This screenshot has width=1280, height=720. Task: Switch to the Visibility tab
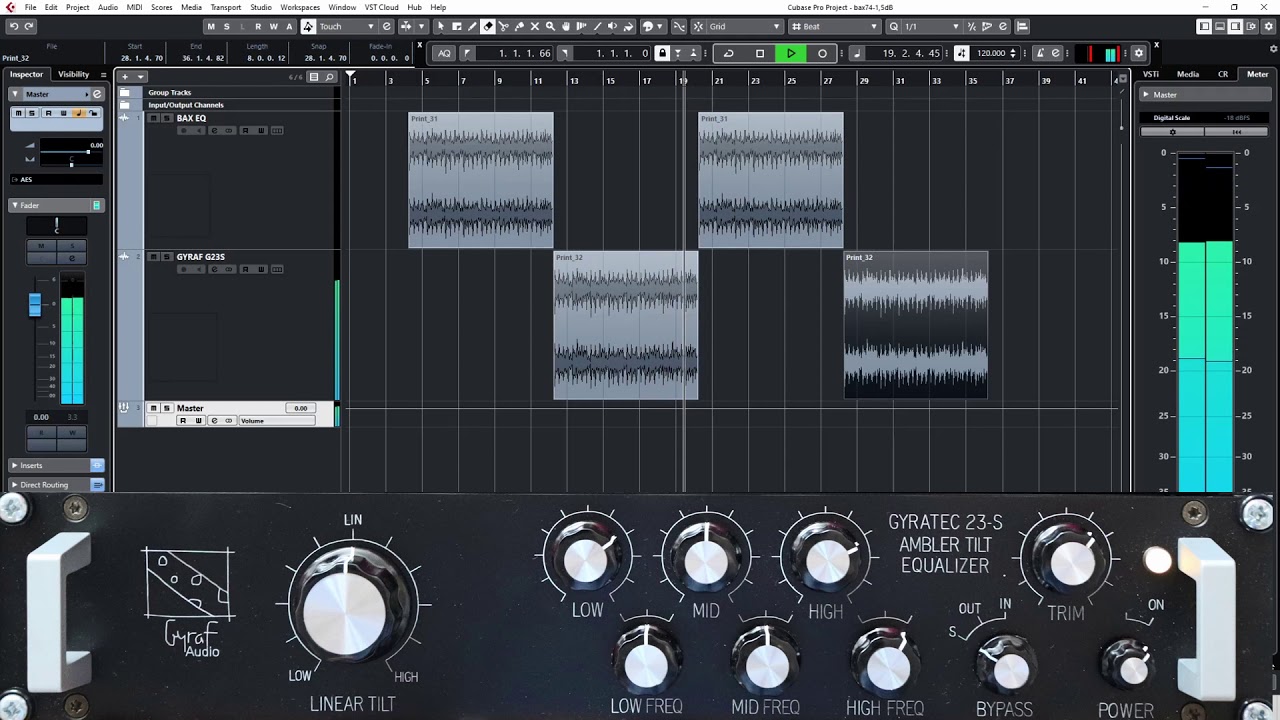tap(73, 74)
